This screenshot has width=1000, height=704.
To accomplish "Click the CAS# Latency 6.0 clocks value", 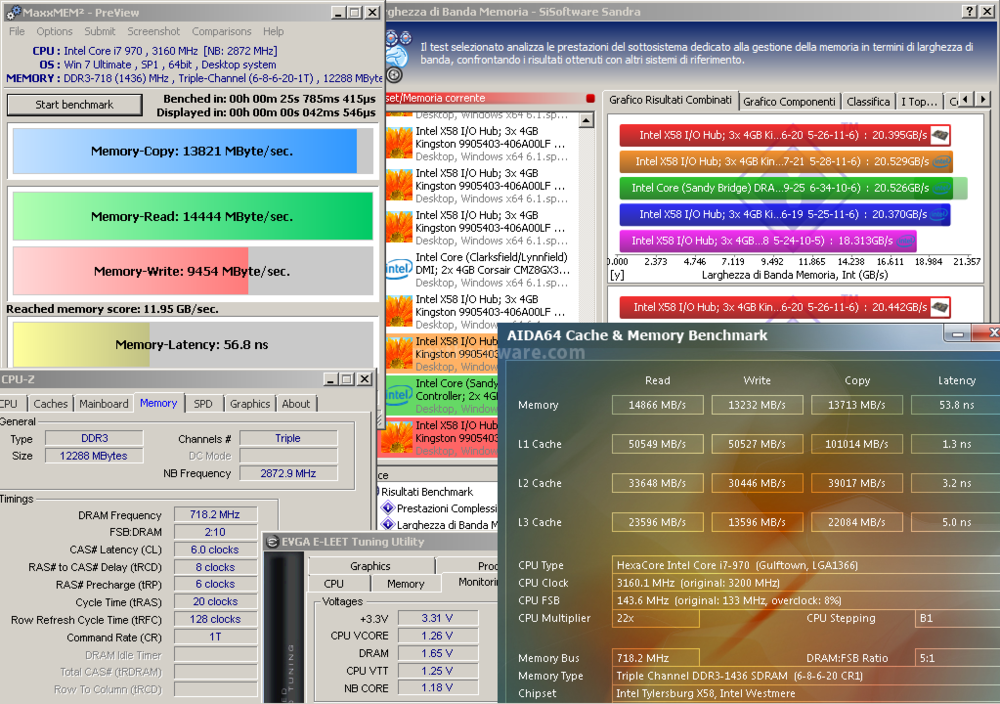I will pos(215,549).
